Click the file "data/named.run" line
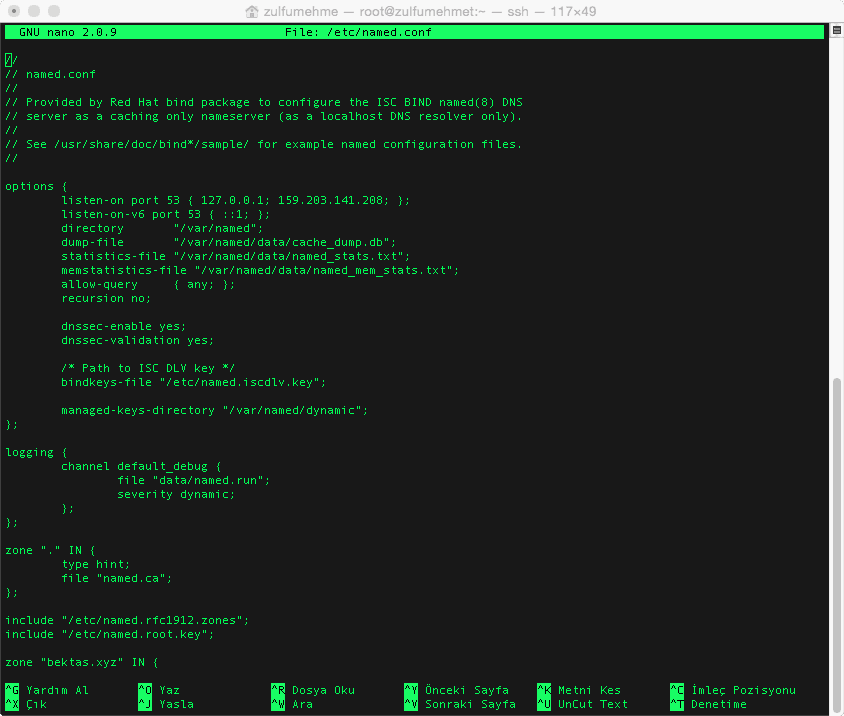Image resolution: width=844 pixels, height=716 pixels. pyautogui.click(x=194, y=480)
